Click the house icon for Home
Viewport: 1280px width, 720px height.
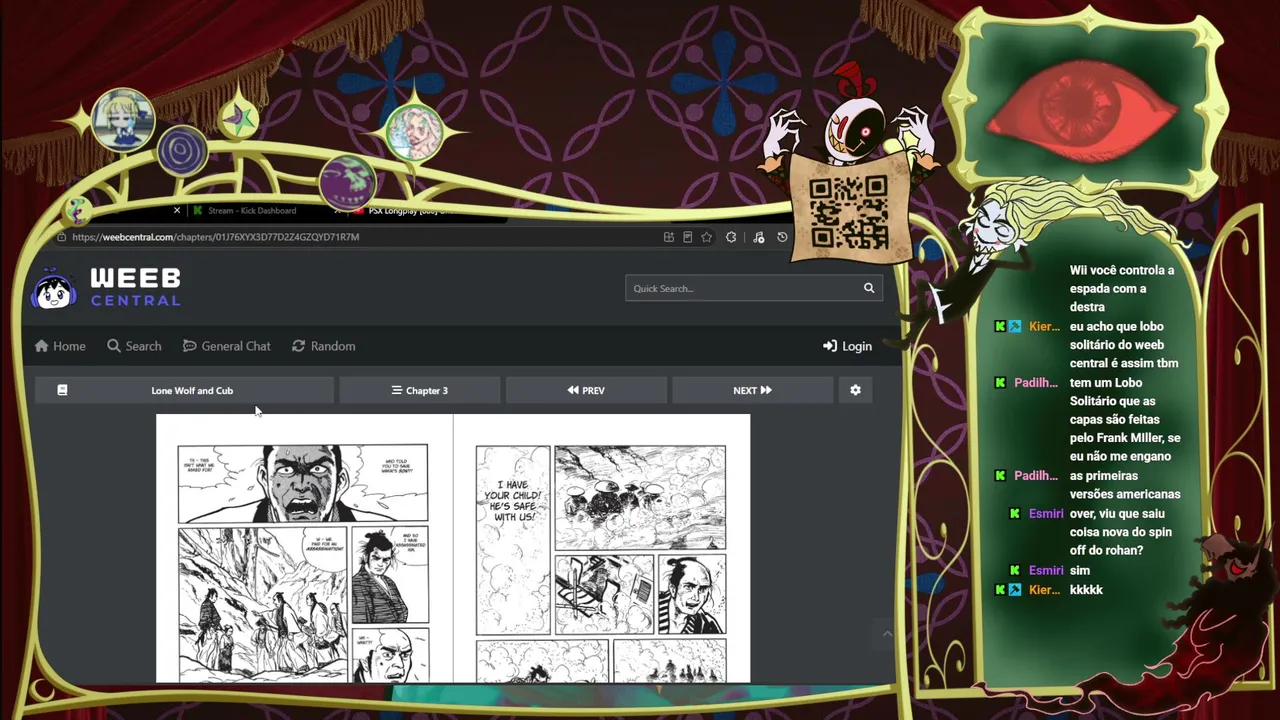(x=41, y=346)
